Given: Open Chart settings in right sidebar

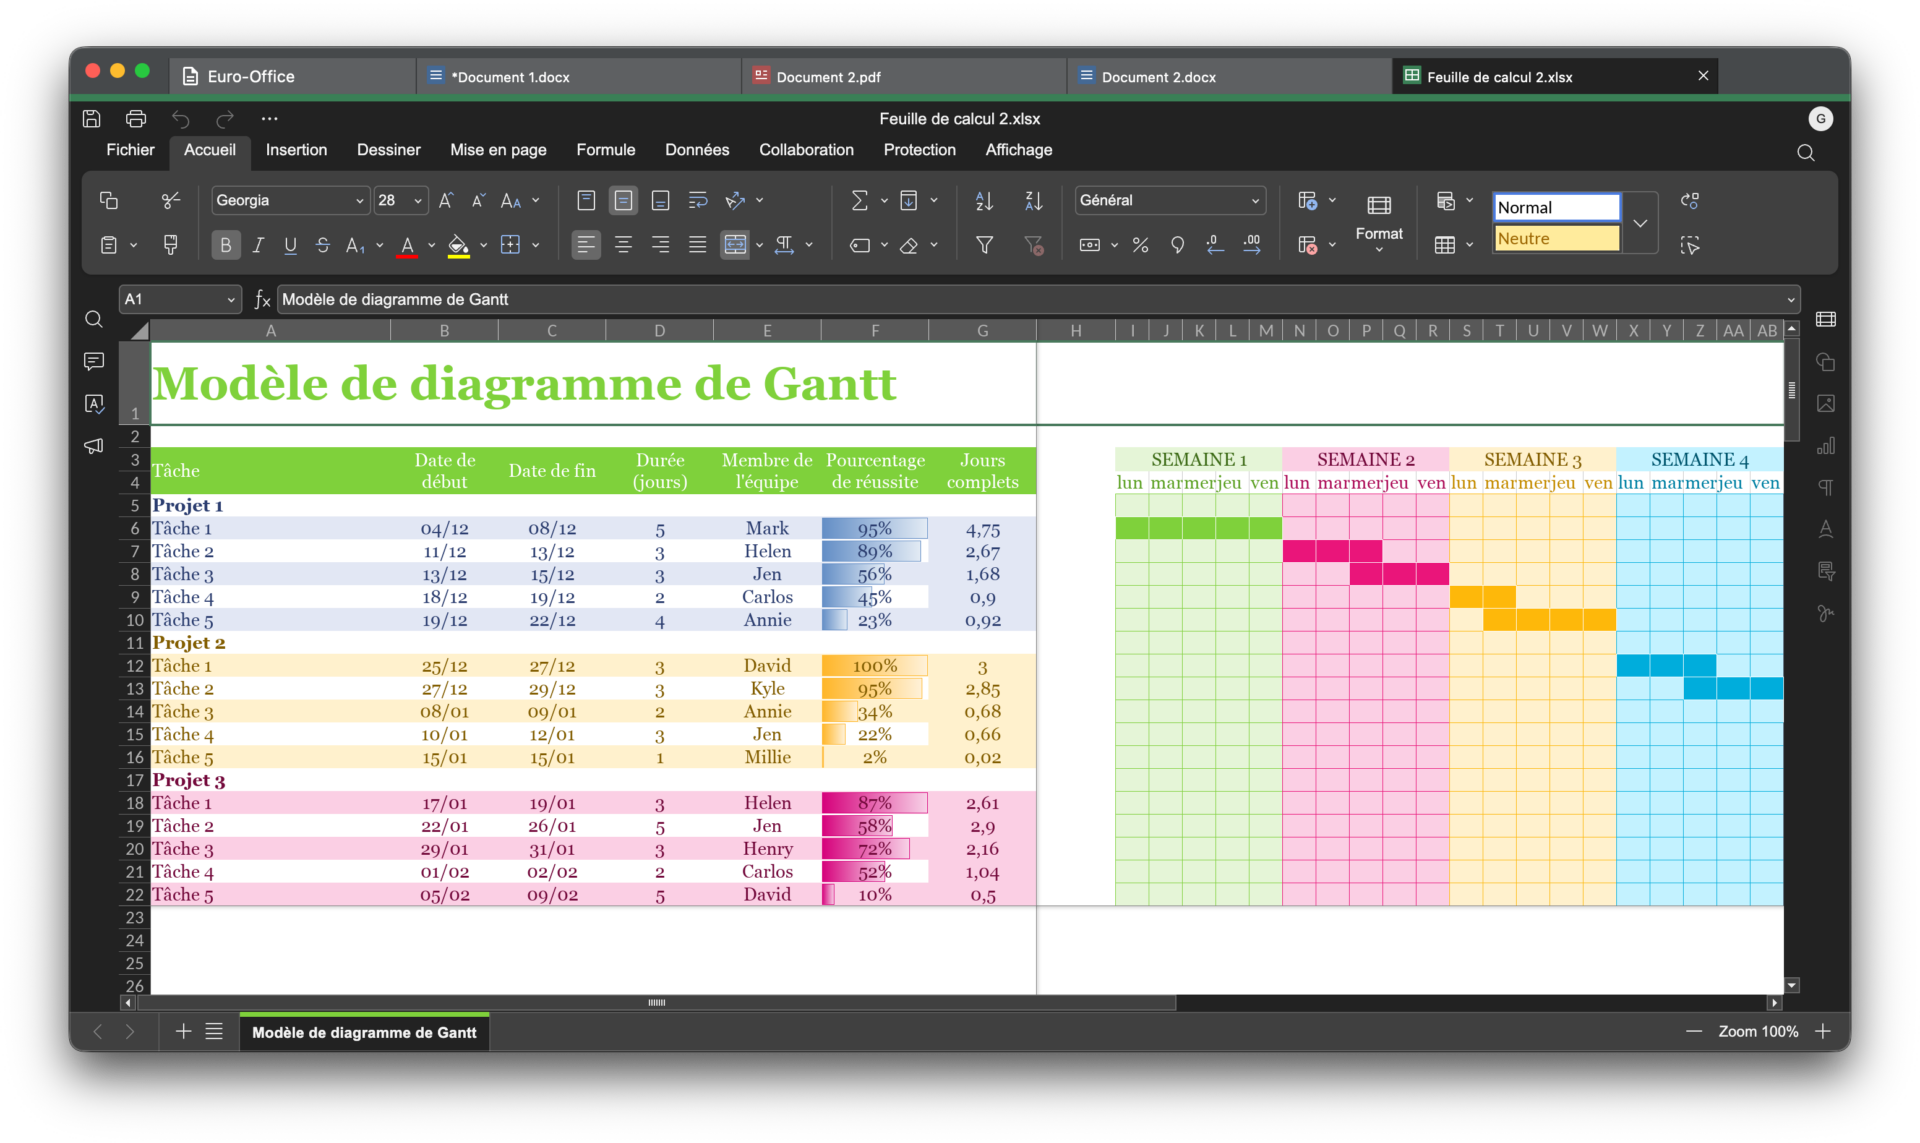Looking at the screenshot, I should (1826, 446).
